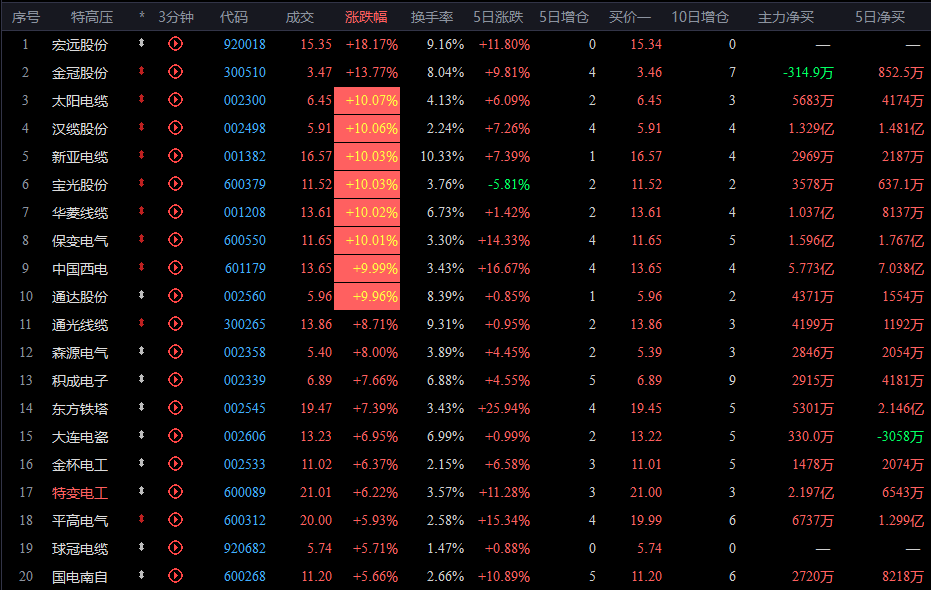
Task: Play 3-minute replay for 宏远股份
Action: (x=175, y=44)
